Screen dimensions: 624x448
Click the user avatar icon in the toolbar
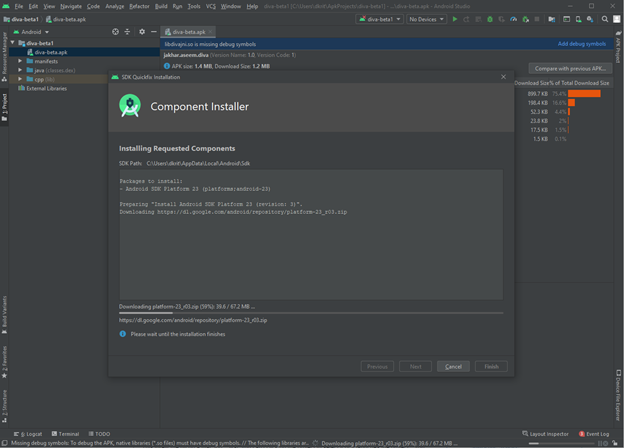tap(616, 19)
